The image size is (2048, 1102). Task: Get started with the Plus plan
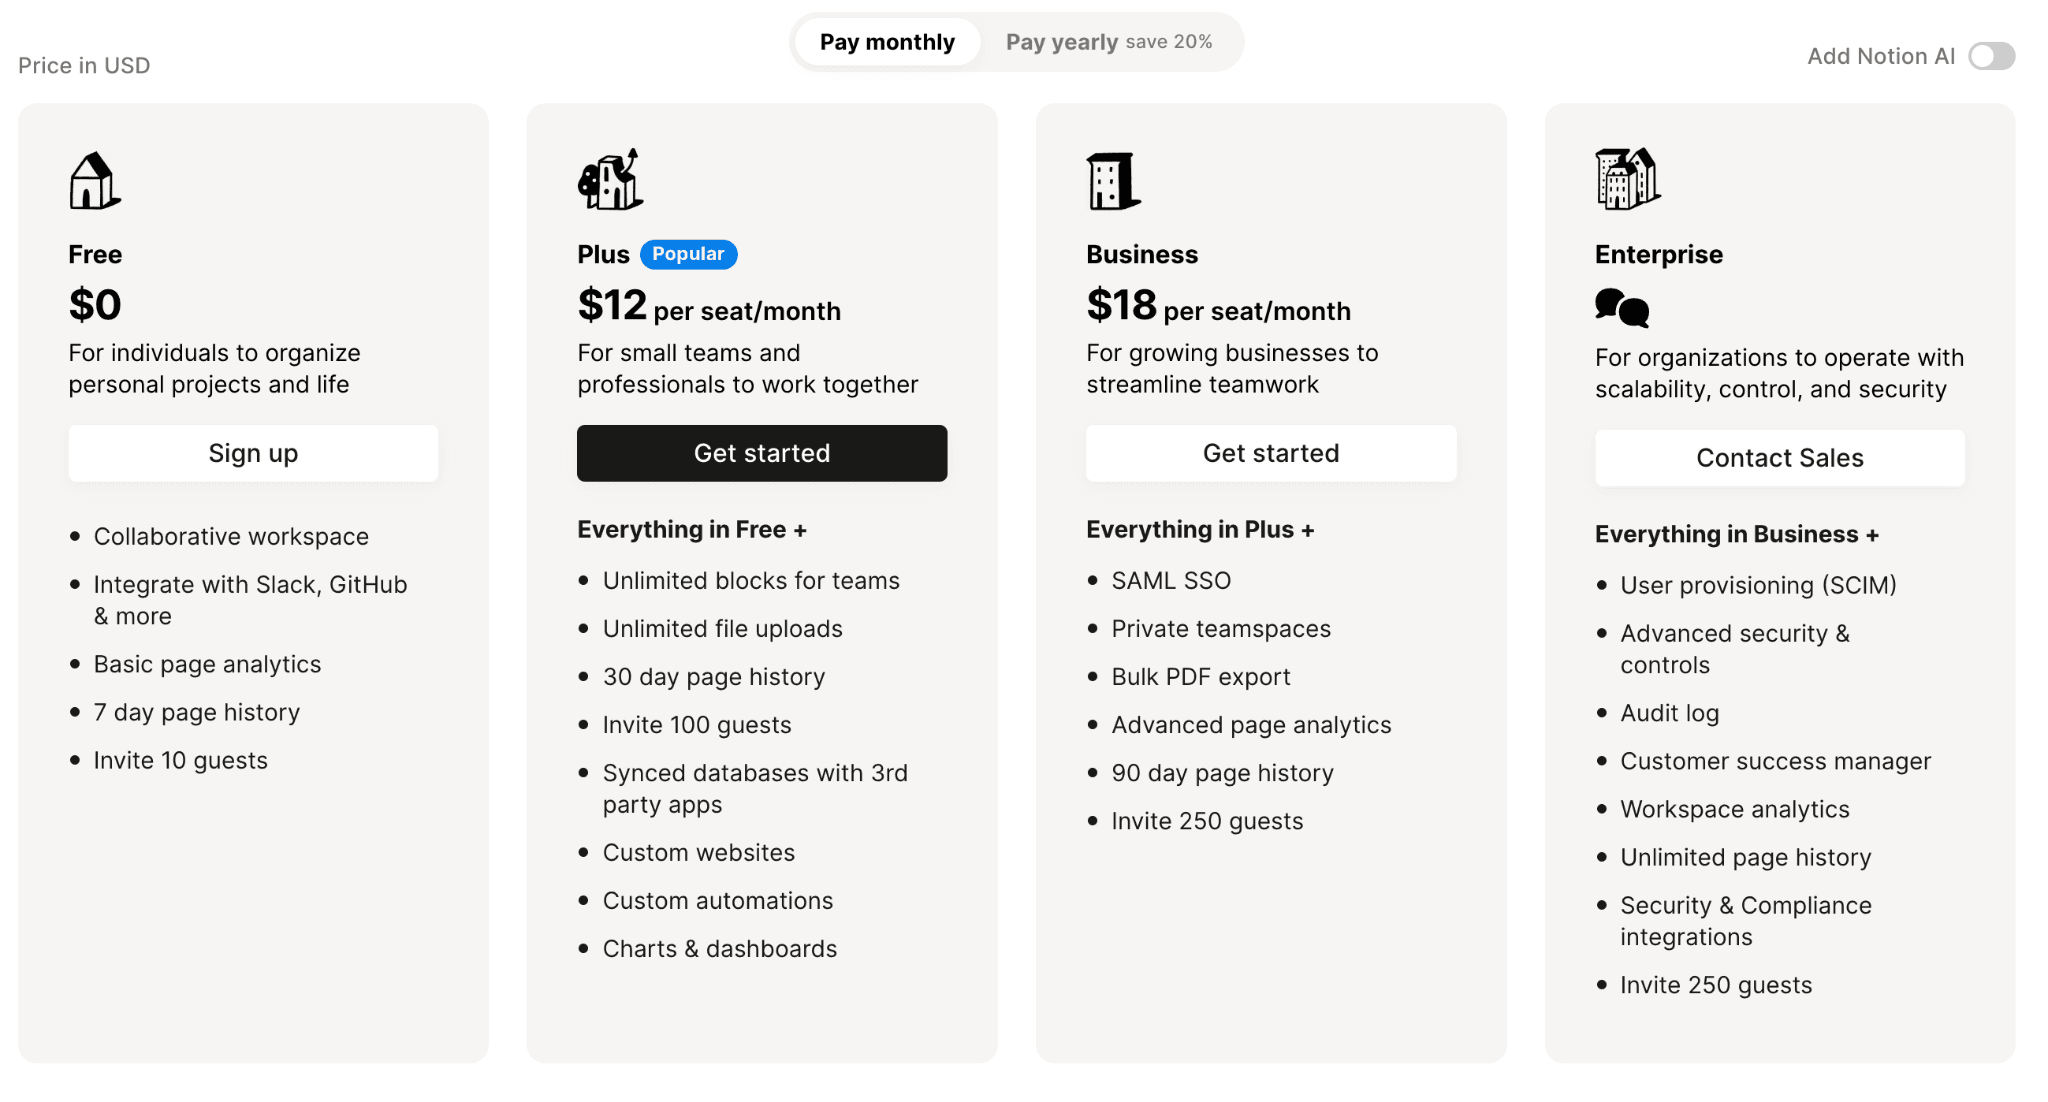click(761, 453)
